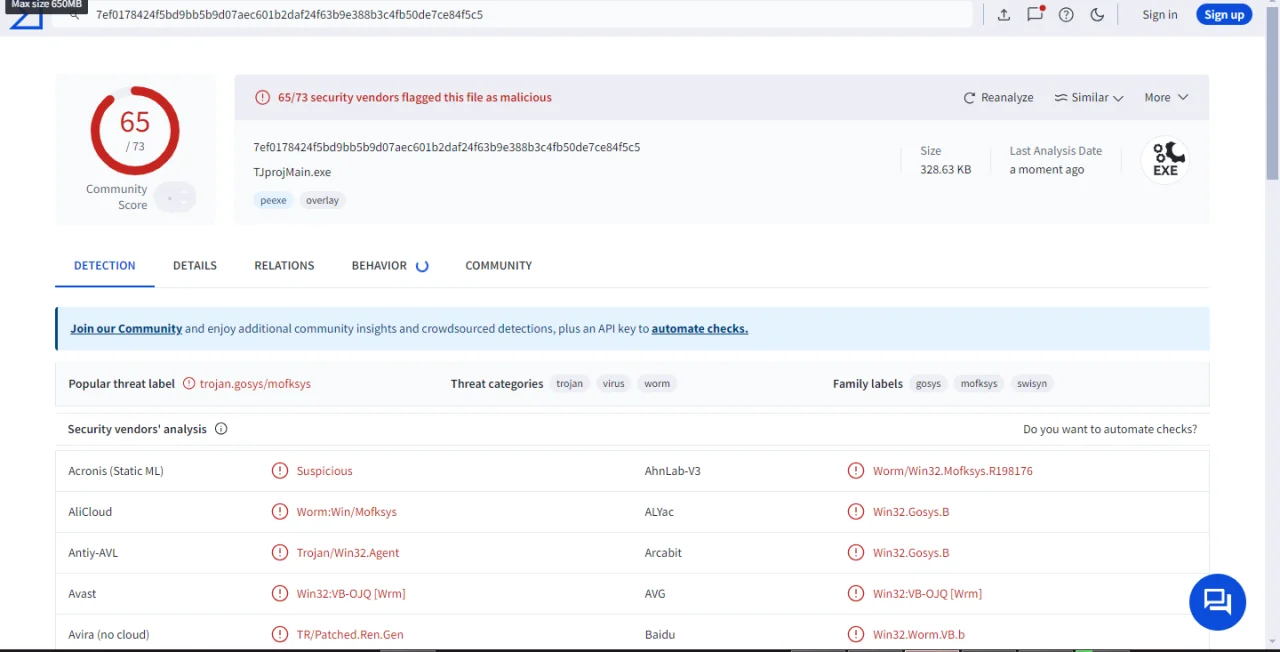Viewport: 1280px width, 652px height.
Task: Expand the Similar dropdown
Action: (1089, 98)
